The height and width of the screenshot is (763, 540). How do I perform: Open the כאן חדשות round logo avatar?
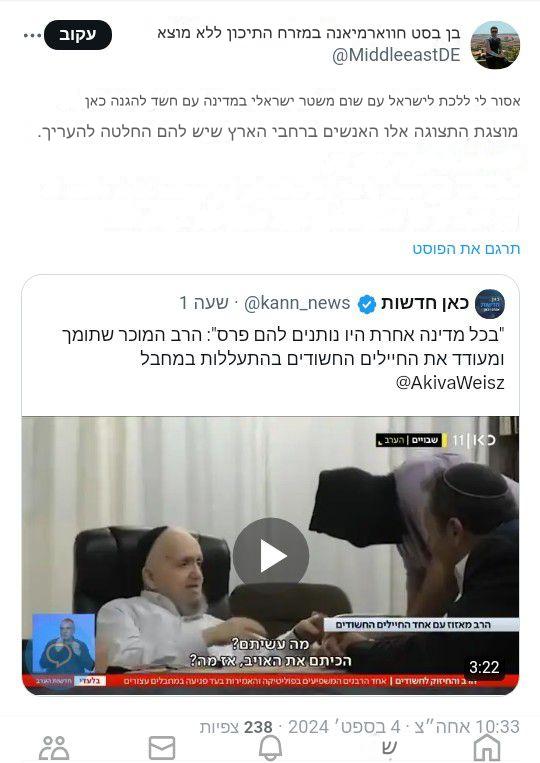pos(490,304)
